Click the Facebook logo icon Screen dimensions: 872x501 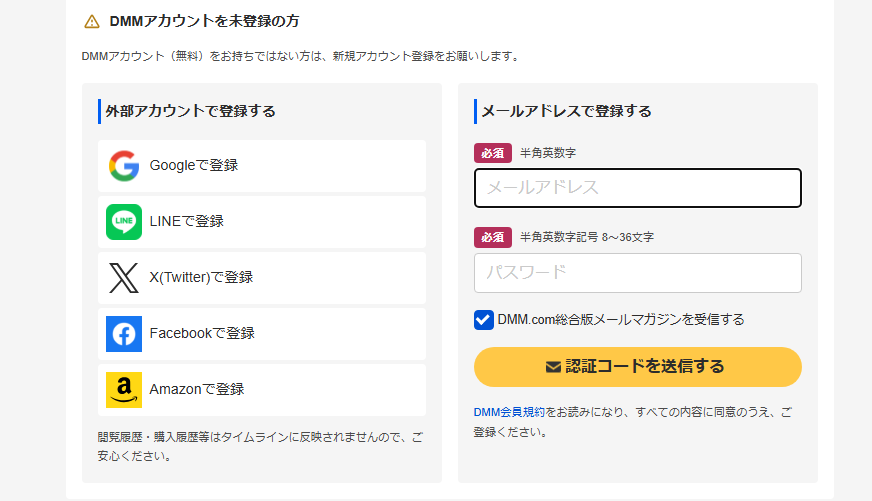click(124, 334)
